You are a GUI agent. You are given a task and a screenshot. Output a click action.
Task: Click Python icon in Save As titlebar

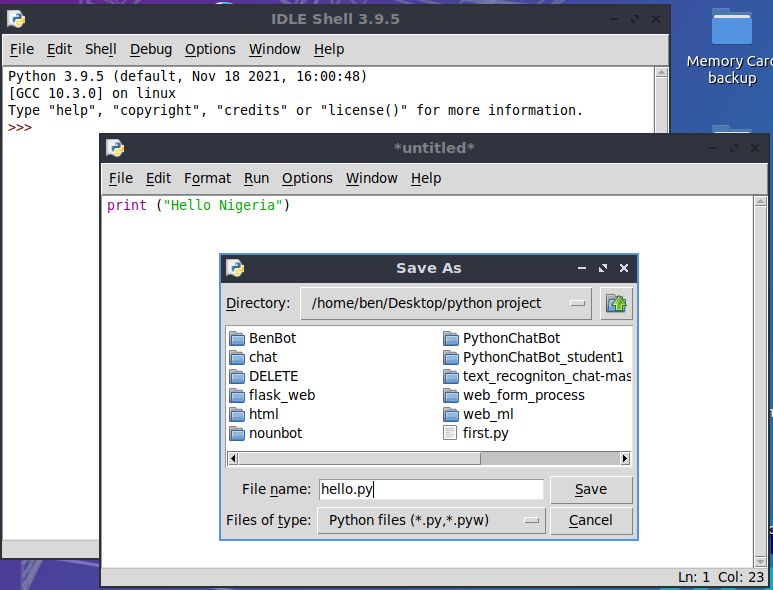235,268
